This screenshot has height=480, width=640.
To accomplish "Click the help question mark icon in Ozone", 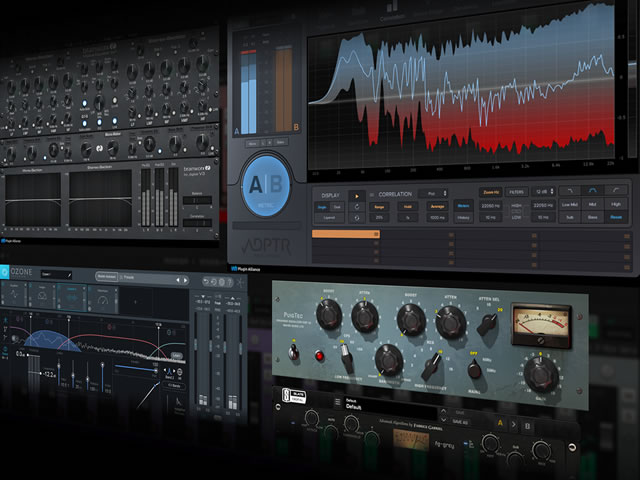I will coord(230,282).
